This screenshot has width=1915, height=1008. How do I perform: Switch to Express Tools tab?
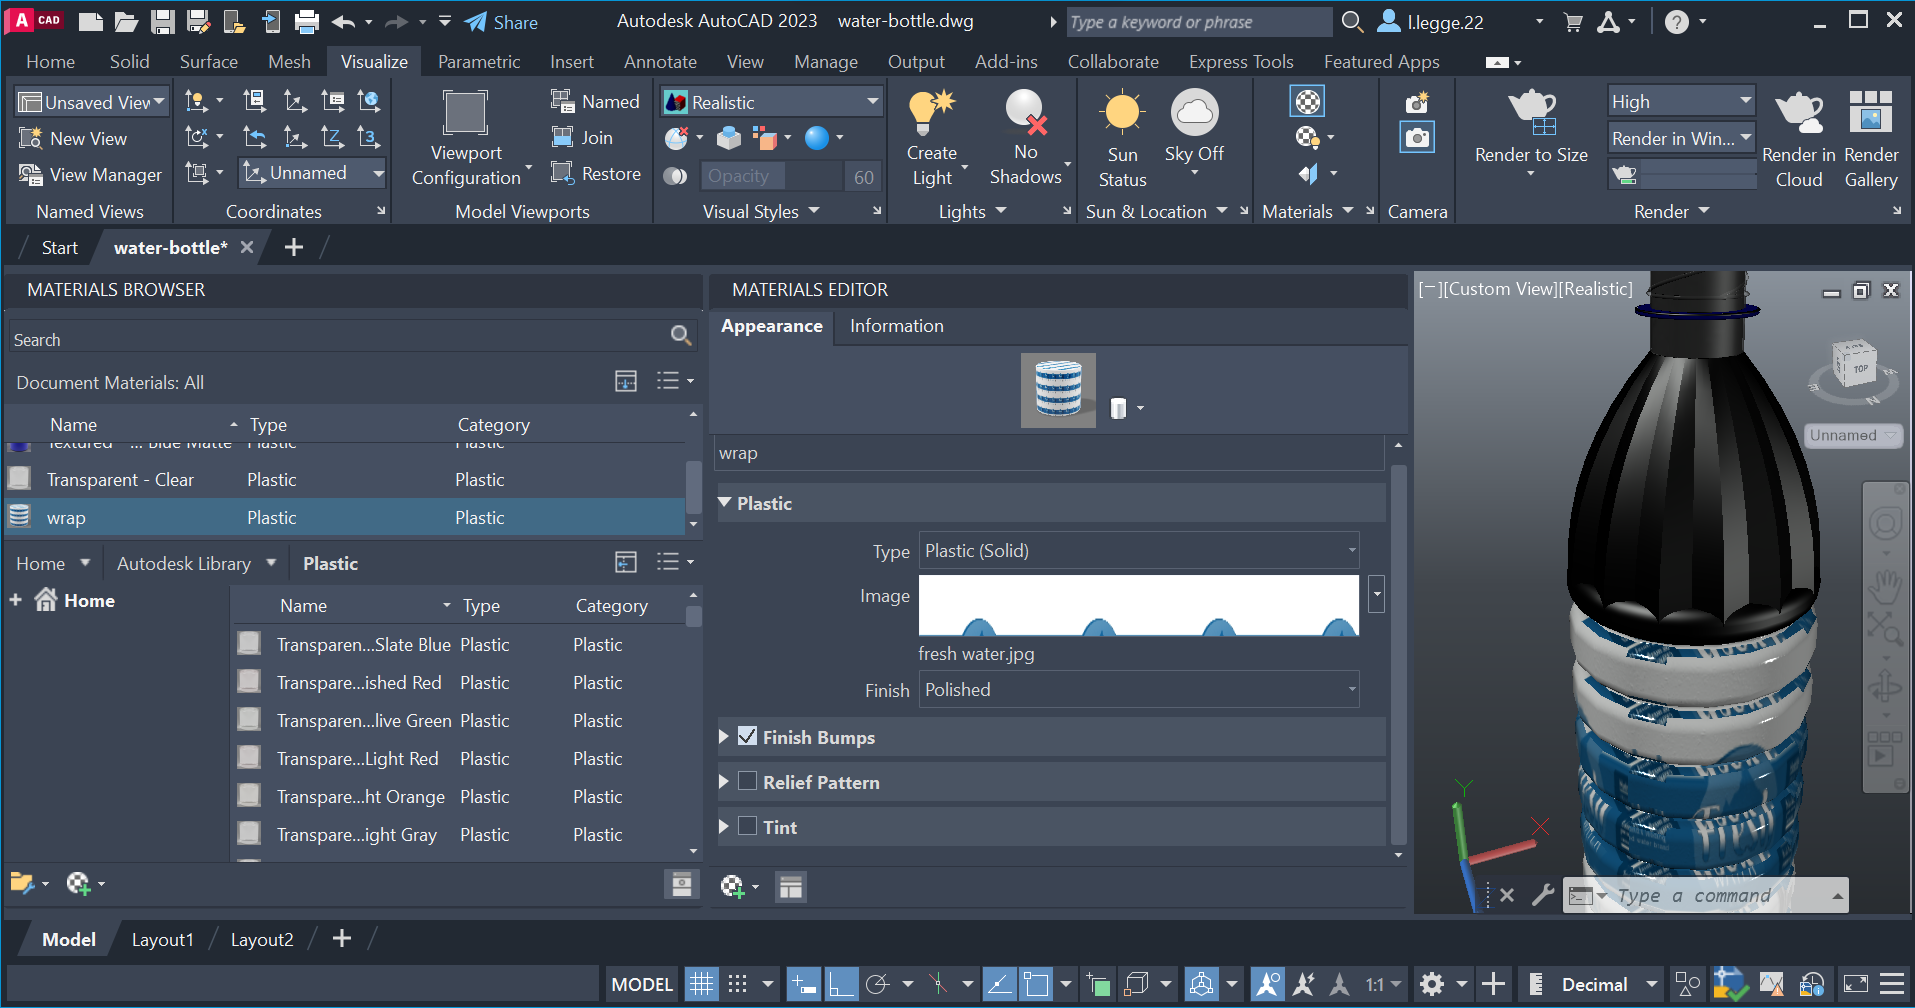pos(1241,62)
